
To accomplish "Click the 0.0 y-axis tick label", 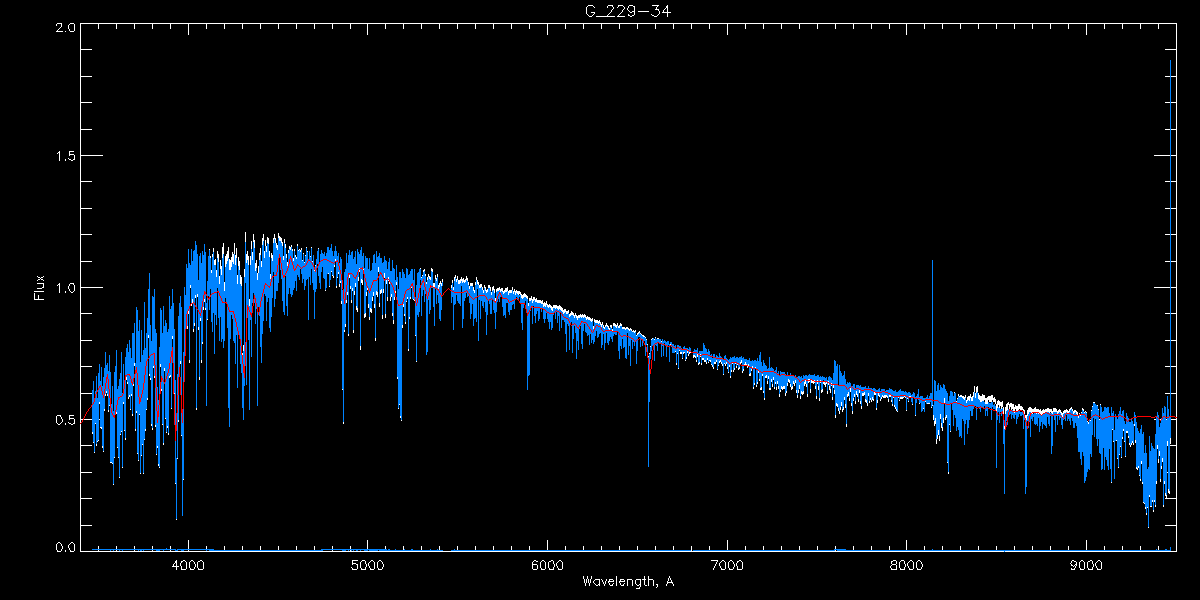I will (x=64, y=547).
